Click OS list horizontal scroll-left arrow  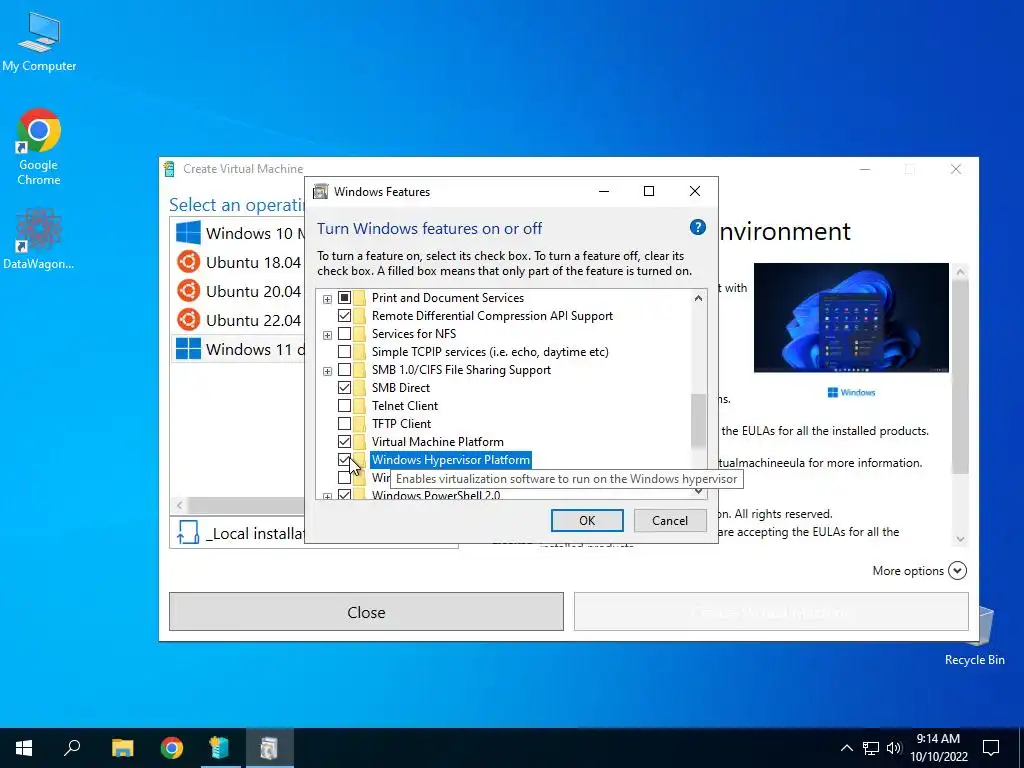click(180, 505)
